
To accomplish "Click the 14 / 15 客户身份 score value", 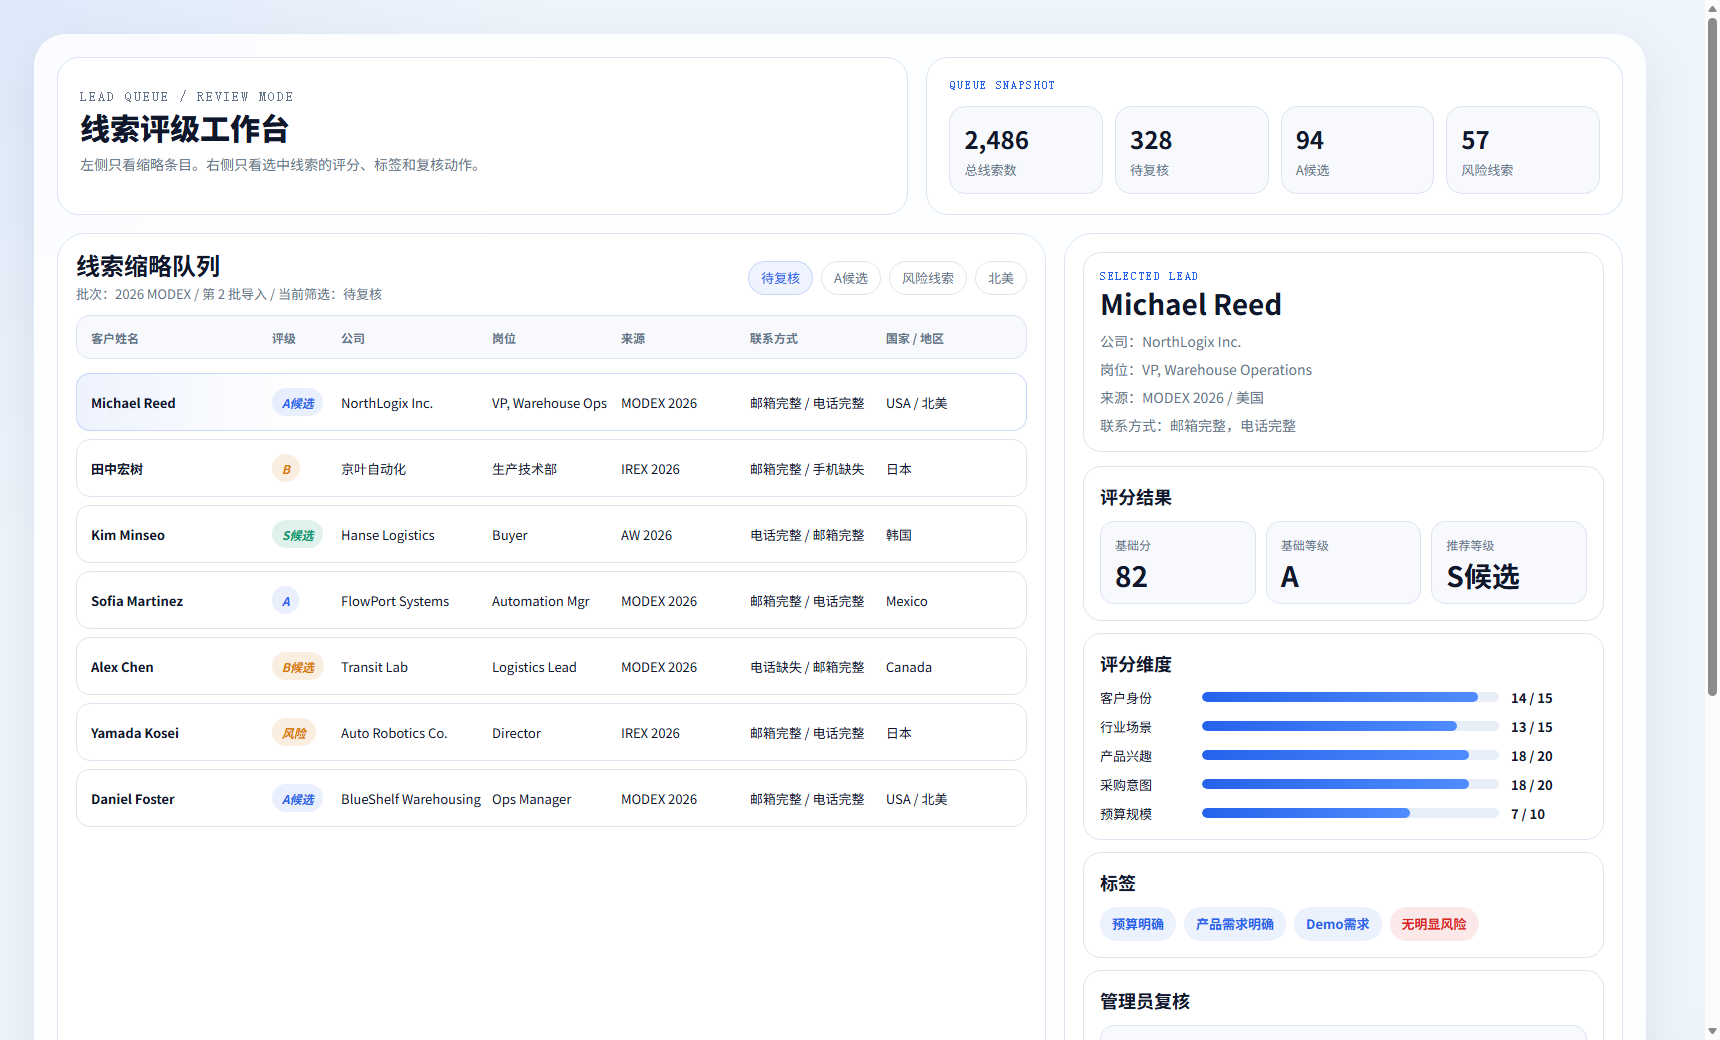I will tap(1531, 698).
